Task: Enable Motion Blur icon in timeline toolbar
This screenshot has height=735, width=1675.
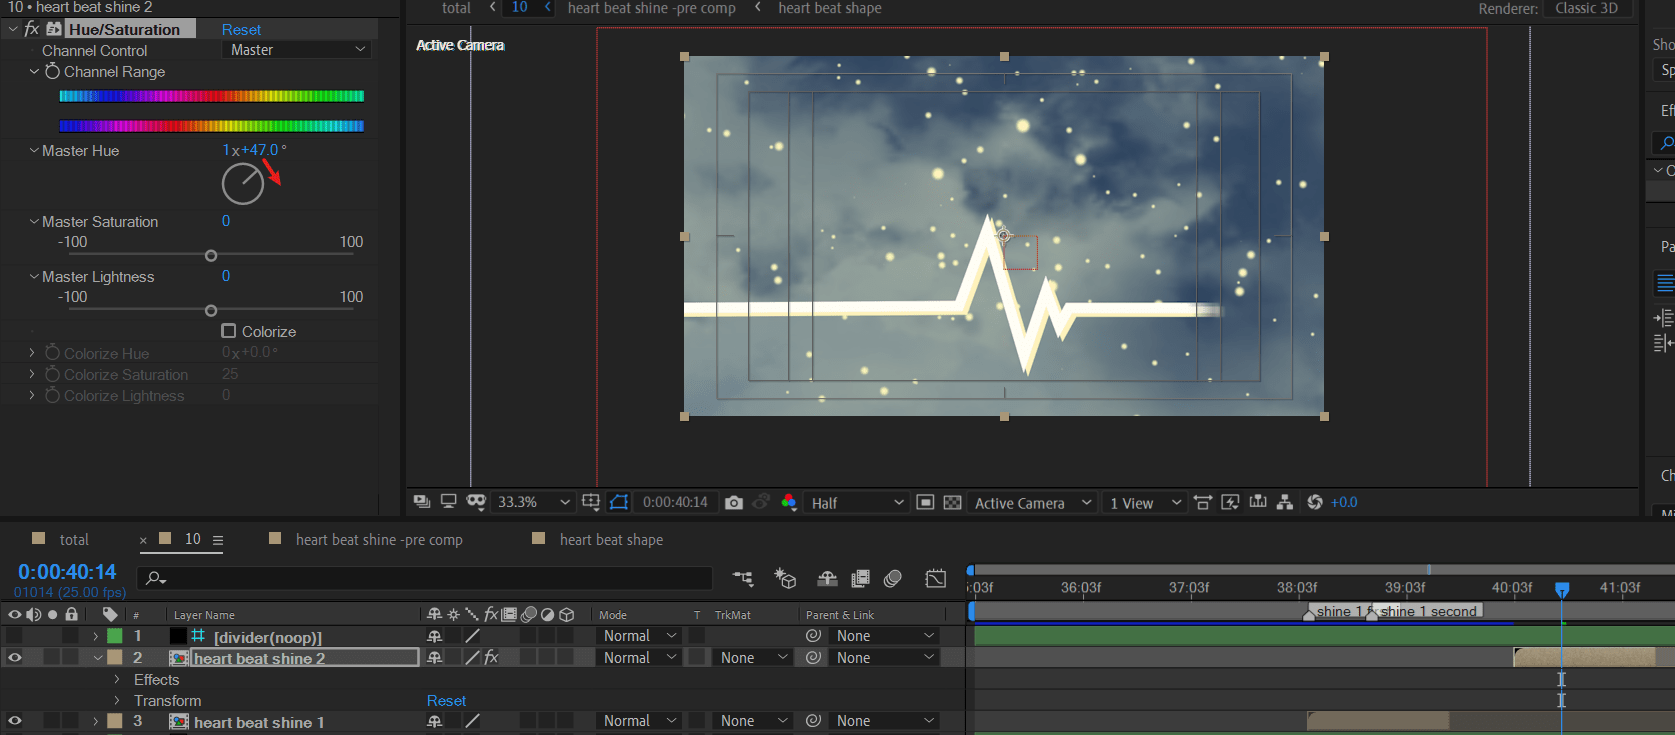Action: point(893,578)
